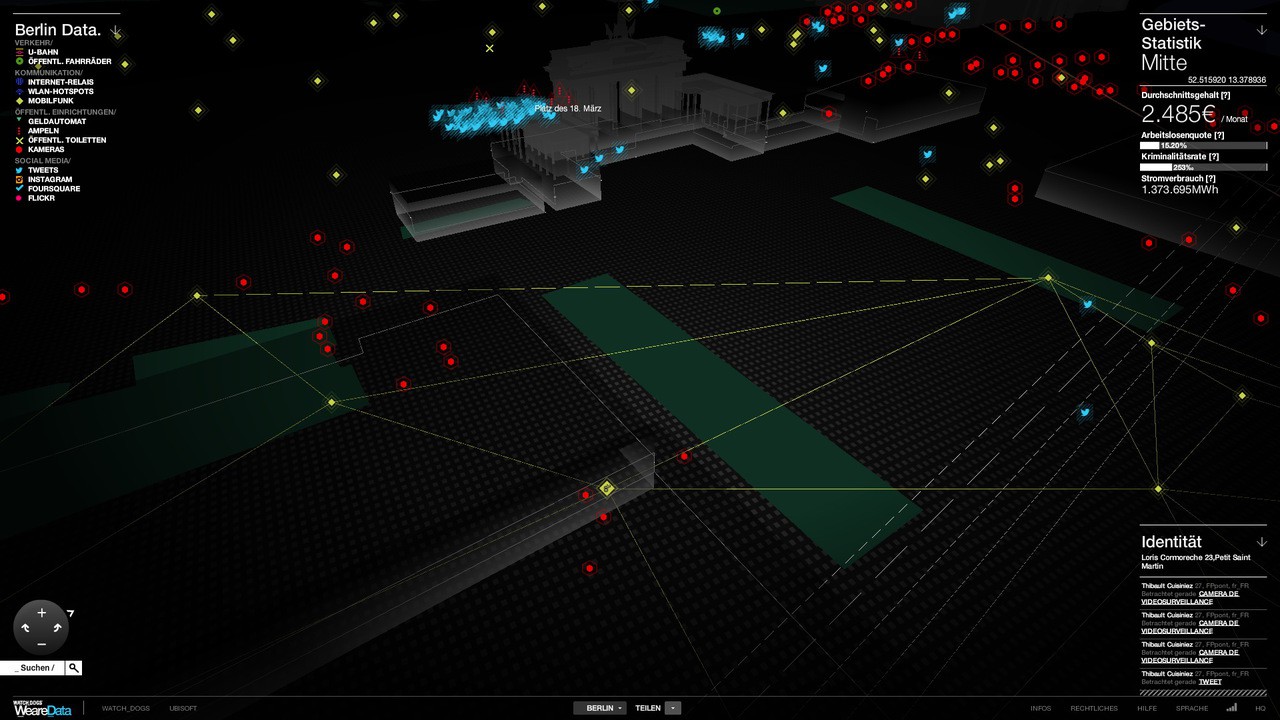Click the Arbeitslosenquote 15.20% bar
This screenshot has width=1280, height=720.
pyautogui.click(x=1204, y=145)
